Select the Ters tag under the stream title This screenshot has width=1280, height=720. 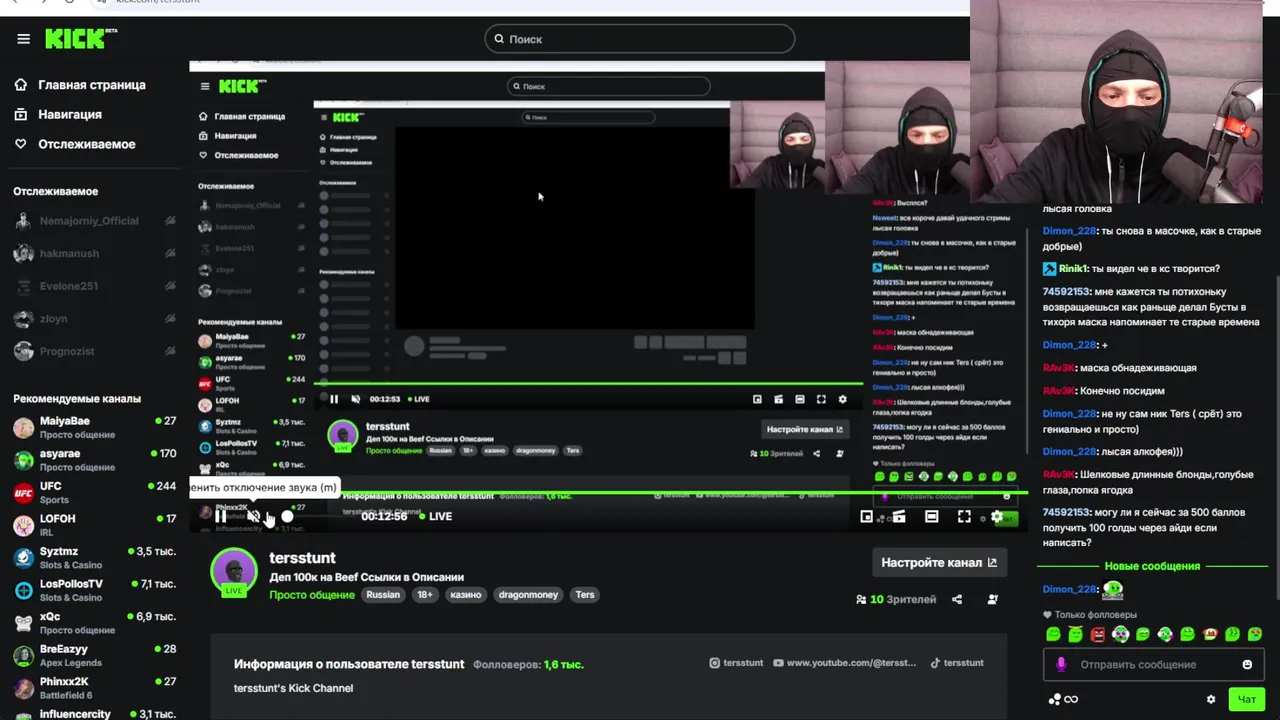(x=585, y=595)
